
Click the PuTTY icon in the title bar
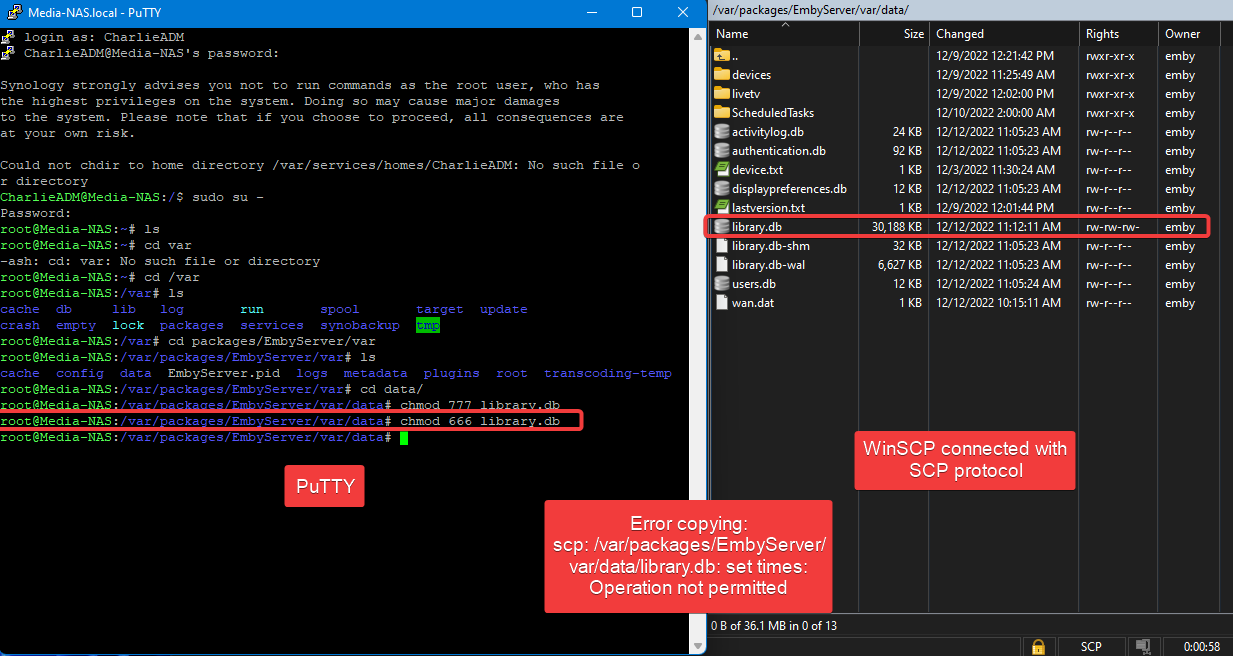pos(12,12)
